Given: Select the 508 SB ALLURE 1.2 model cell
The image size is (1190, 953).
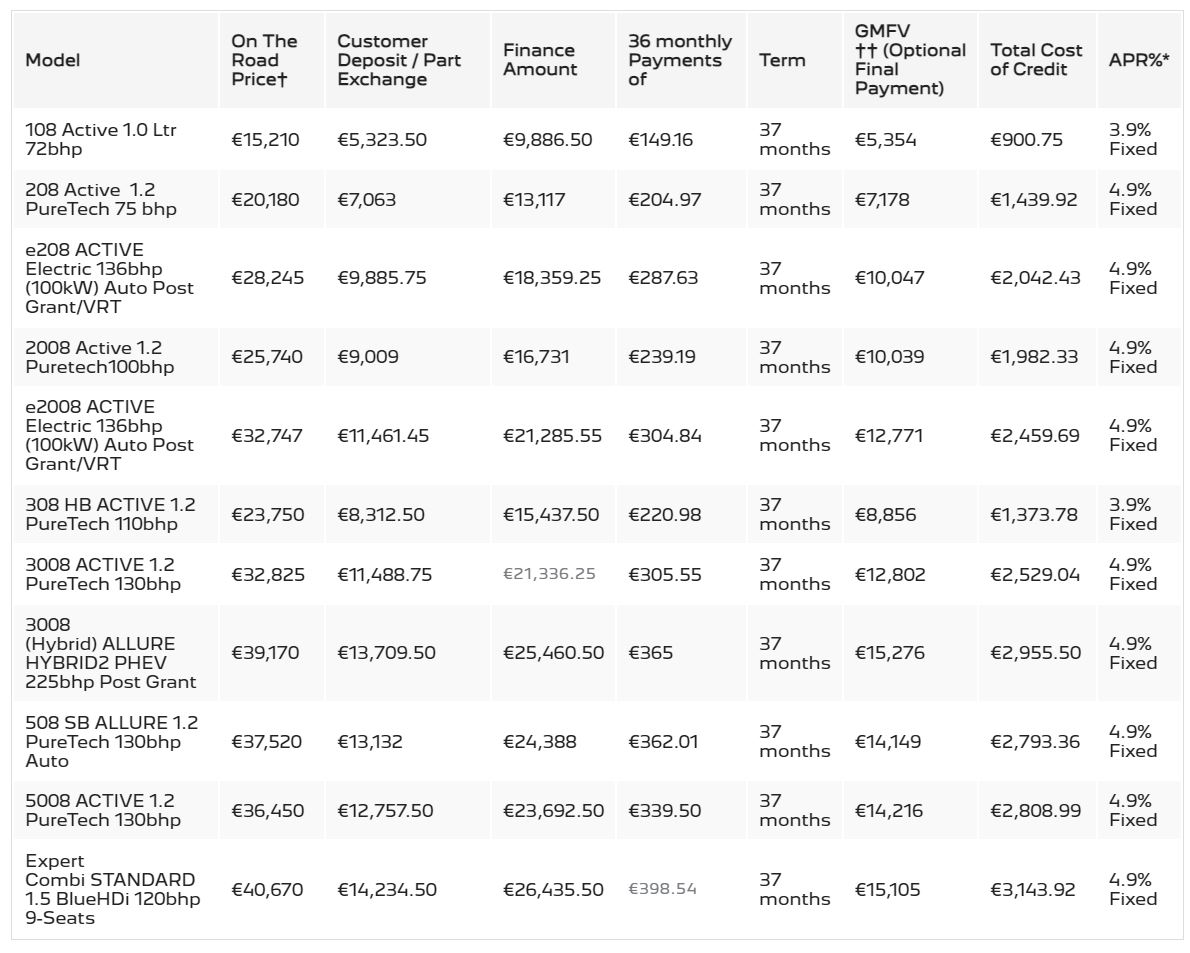Looking at the screenshot, I should pos(112,741).
